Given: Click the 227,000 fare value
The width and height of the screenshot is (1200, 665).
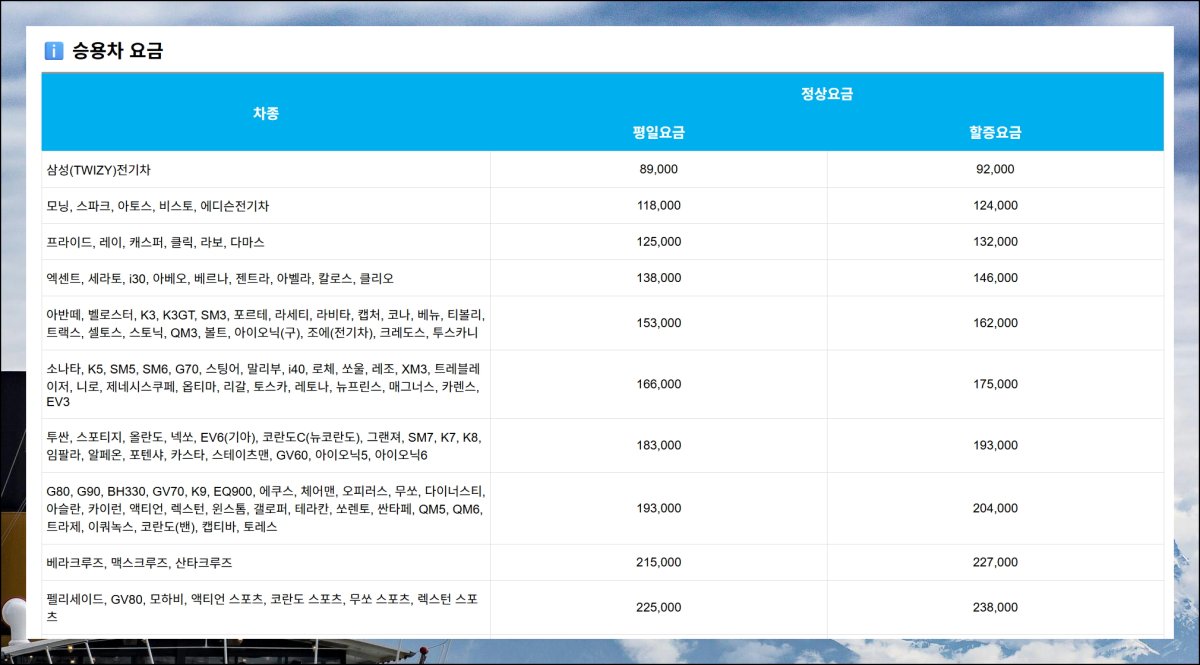Looking at the screenshot, I should [995, 563].
